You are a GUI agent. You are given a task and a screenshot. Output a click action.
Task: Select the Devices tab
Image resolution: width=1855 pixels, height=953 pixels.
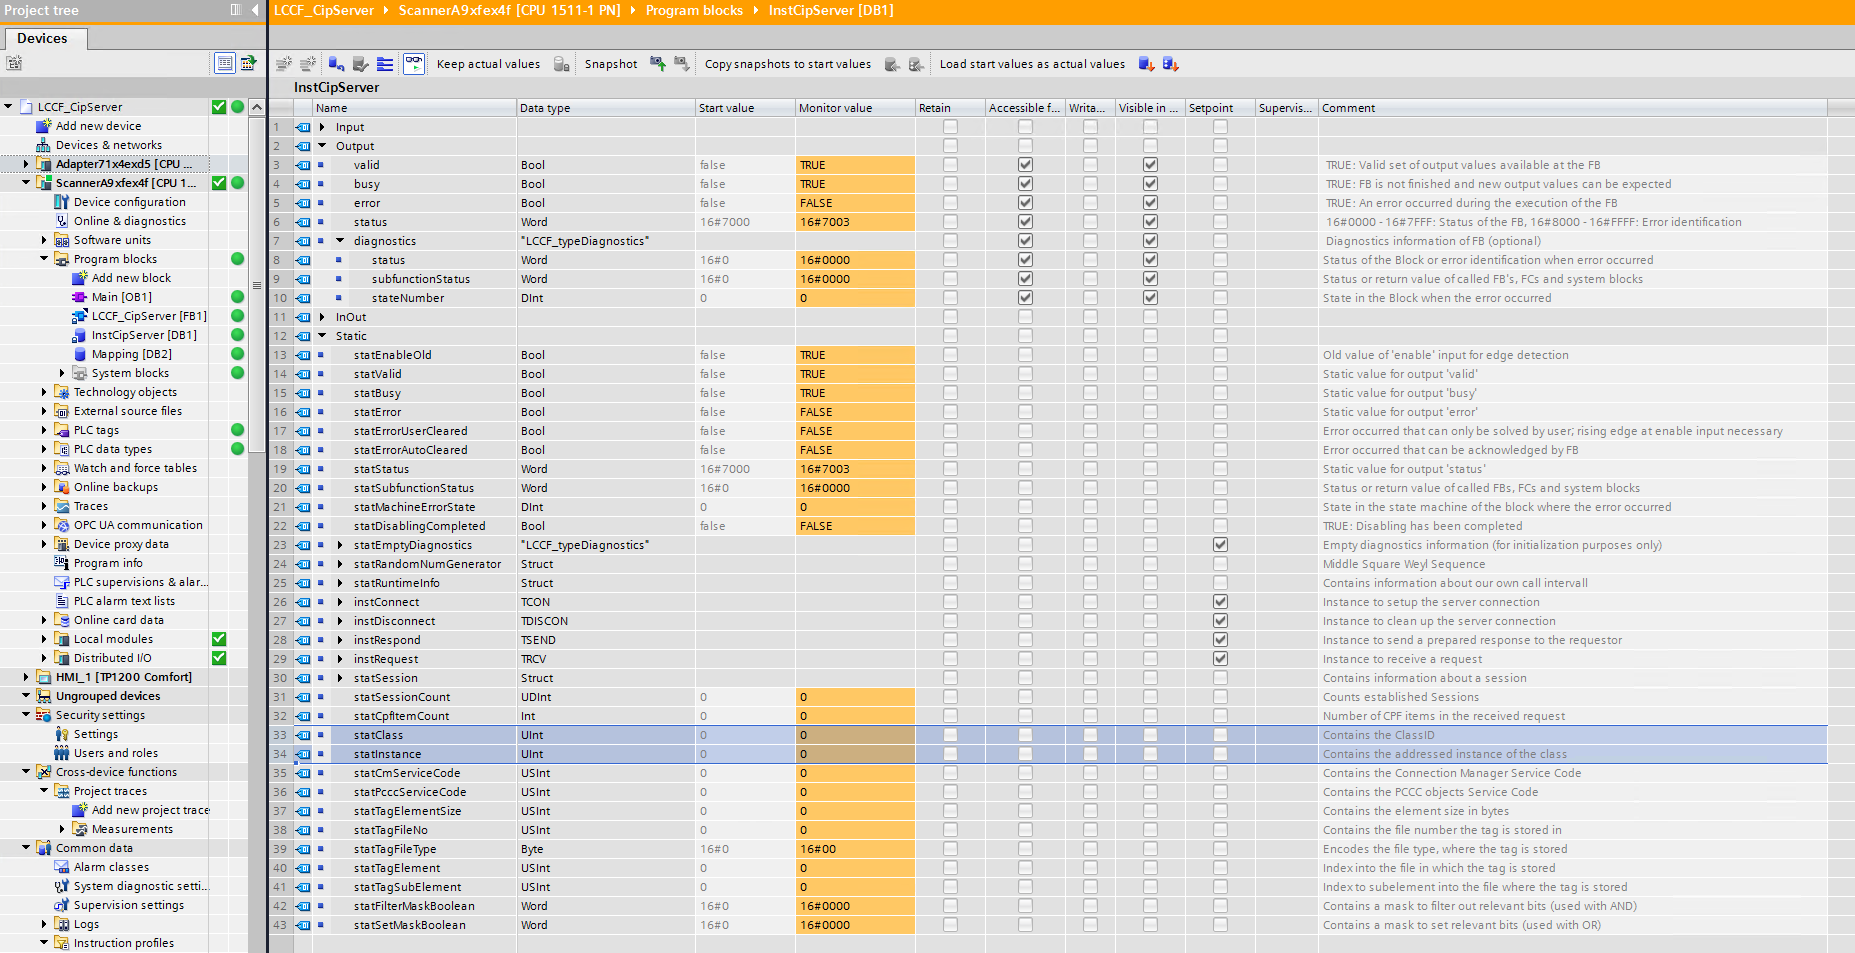tap(42, 38)
